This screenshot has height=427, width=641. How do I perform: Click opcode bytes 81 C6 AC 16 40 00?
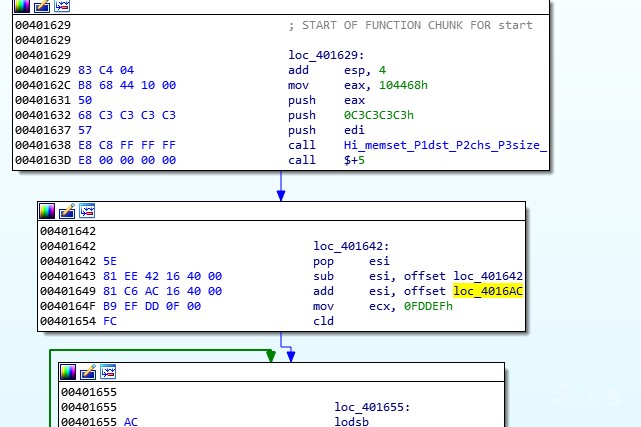(x=162, y=291)
